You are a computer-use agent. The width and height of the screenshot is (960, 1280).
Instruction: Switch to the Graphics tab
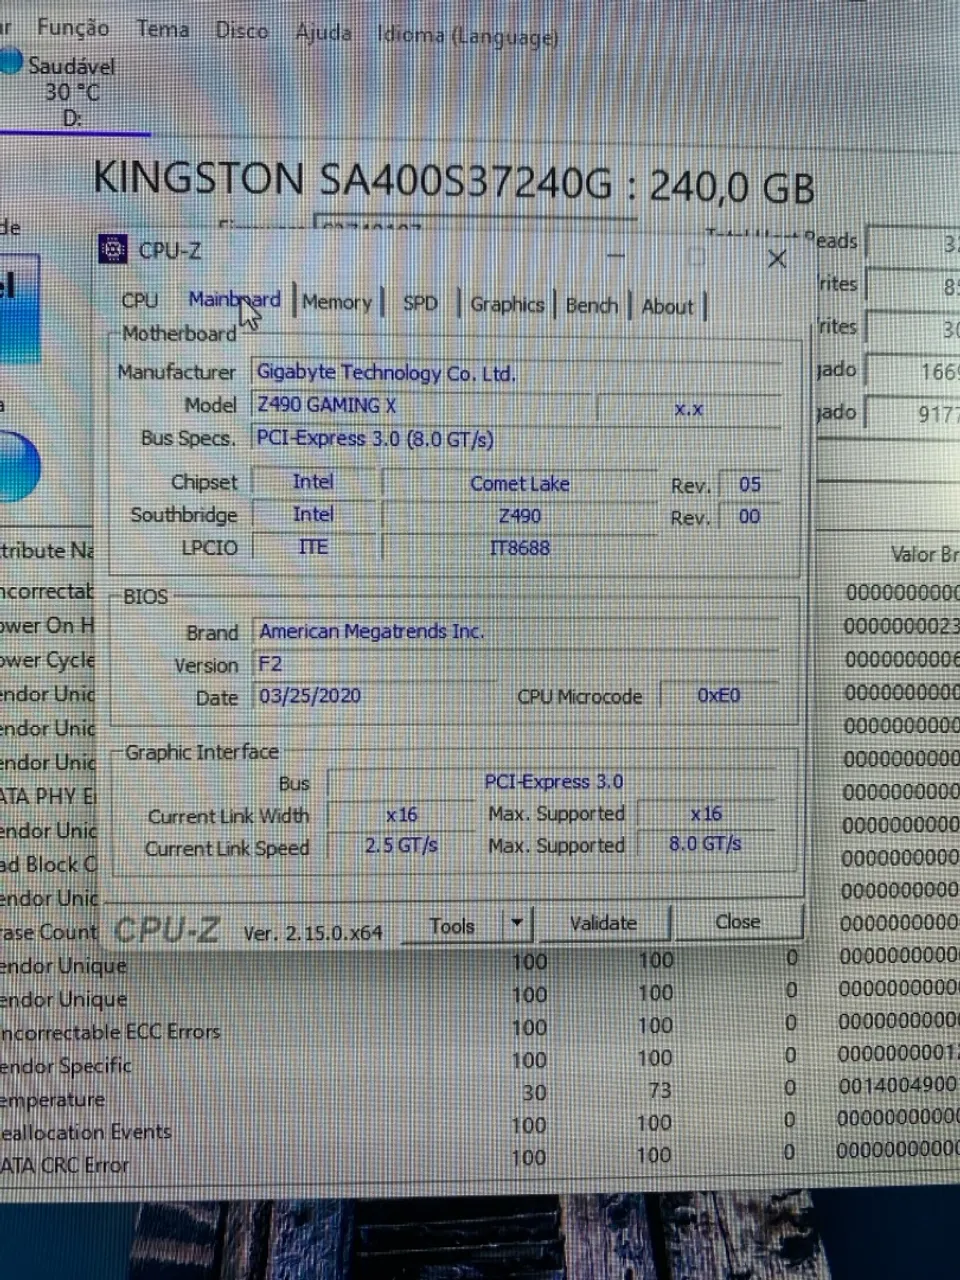(507, 304)
